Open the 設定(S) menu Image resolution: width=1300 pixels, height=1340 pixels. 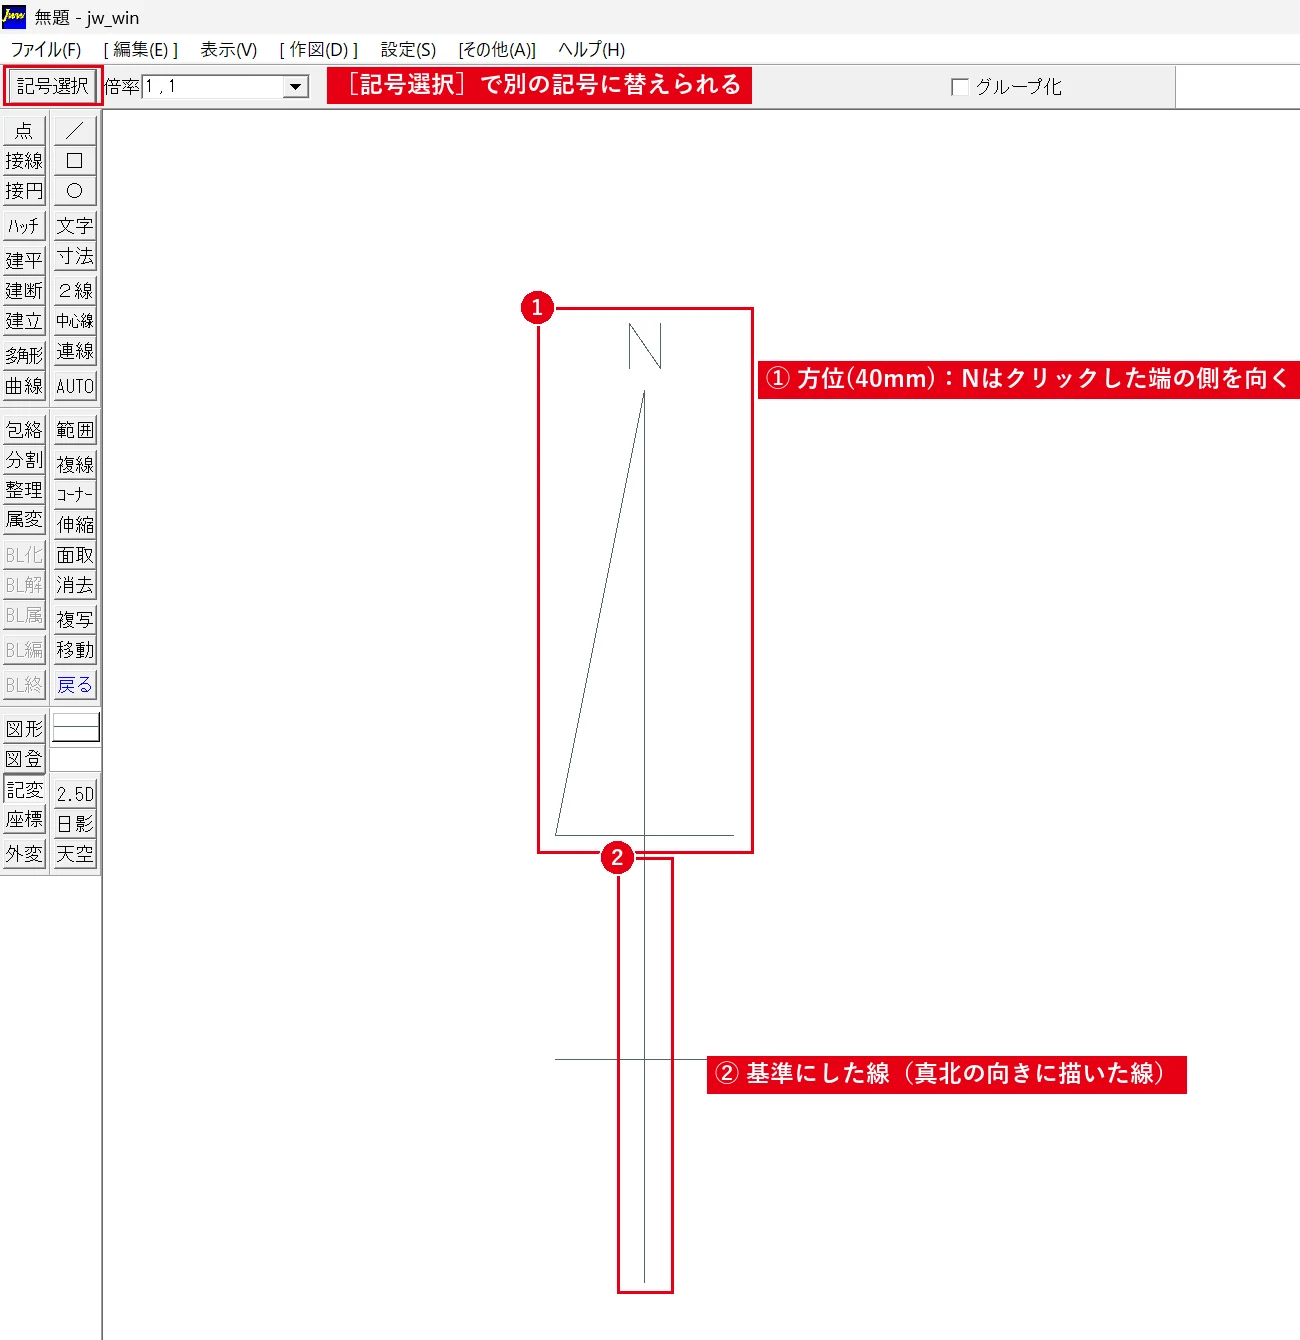pos(408,50)
